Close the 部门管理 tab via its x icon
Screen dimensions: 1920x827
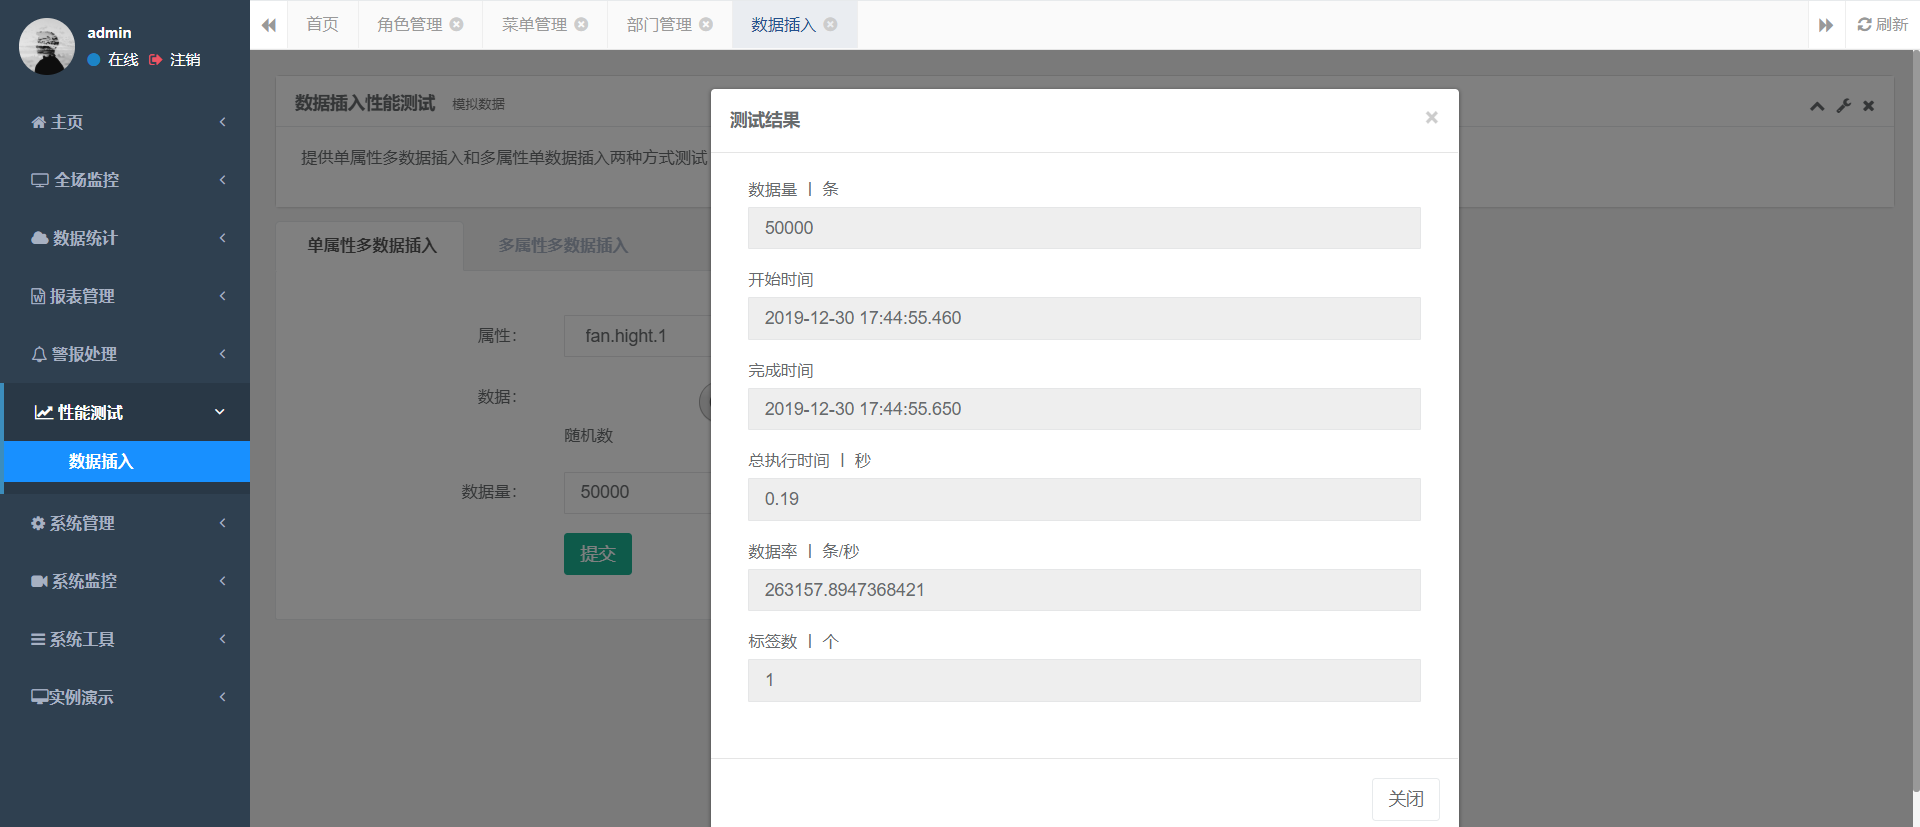[x=707, y=25]
